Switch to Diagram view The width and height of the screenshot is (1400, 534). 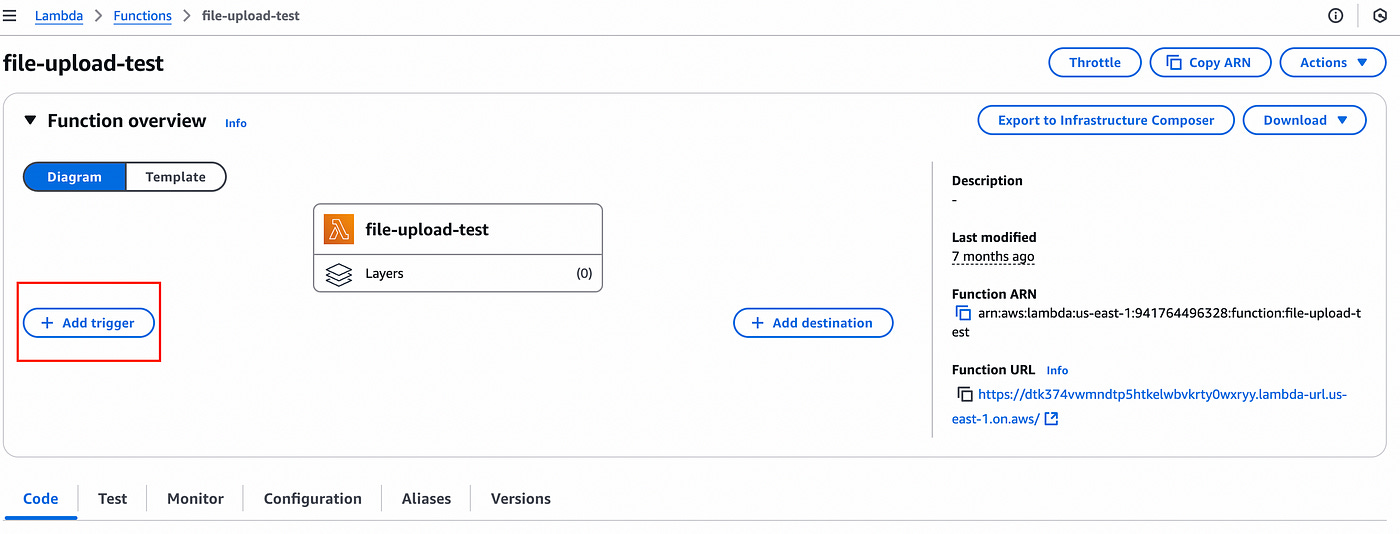75,177
